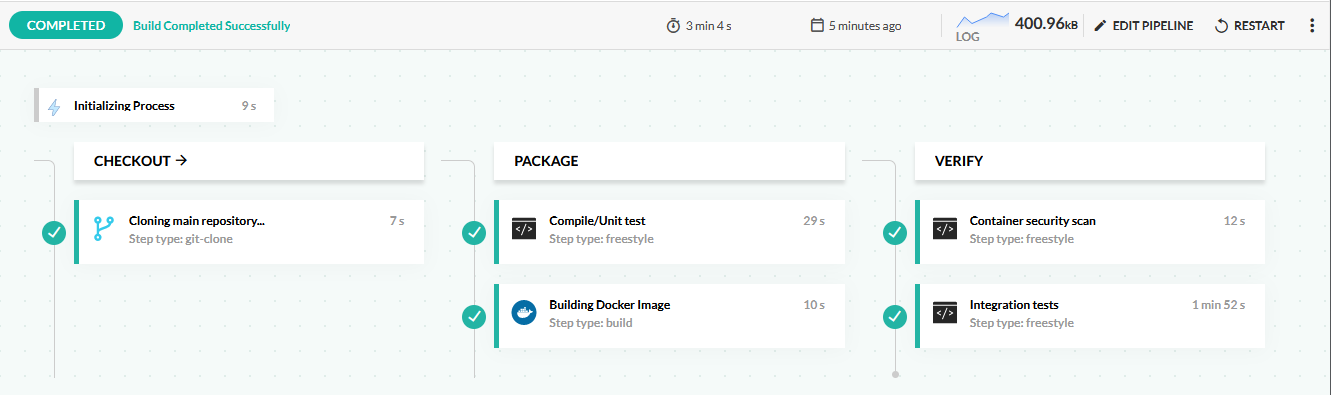Click the Docker whale icon
1331x395 pixels.
[524, 313]
